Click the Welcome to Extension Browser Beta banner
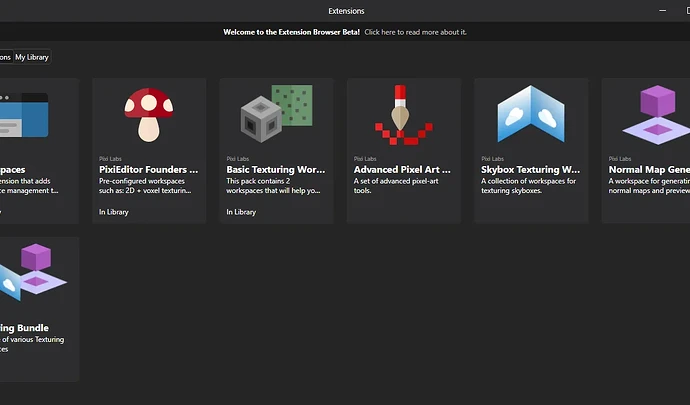This screenshot has width=690, height=405. 292,32
